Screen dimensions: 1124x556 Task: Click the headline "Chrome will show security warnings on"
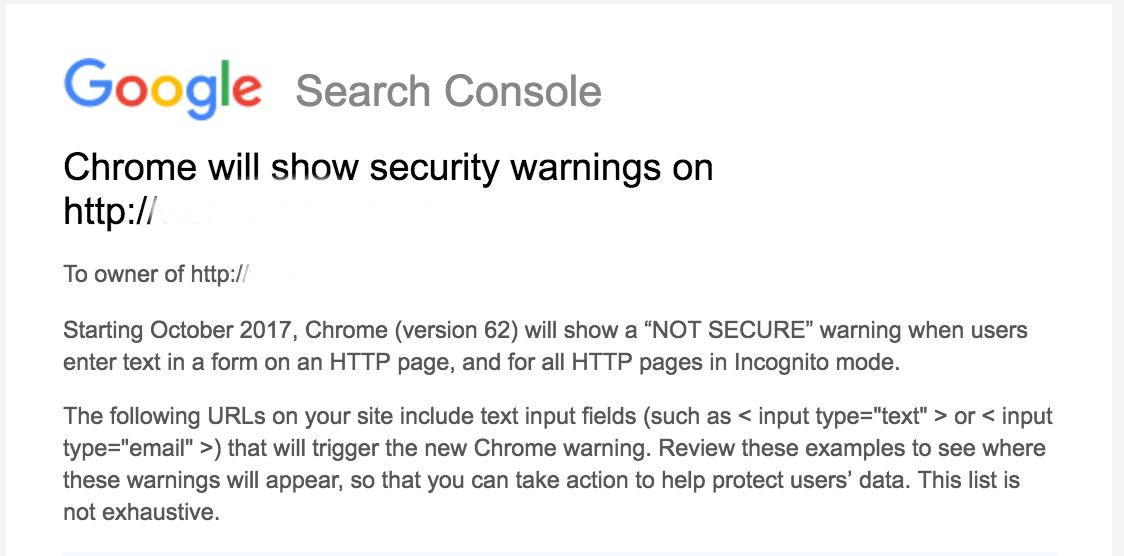point(388,167)
